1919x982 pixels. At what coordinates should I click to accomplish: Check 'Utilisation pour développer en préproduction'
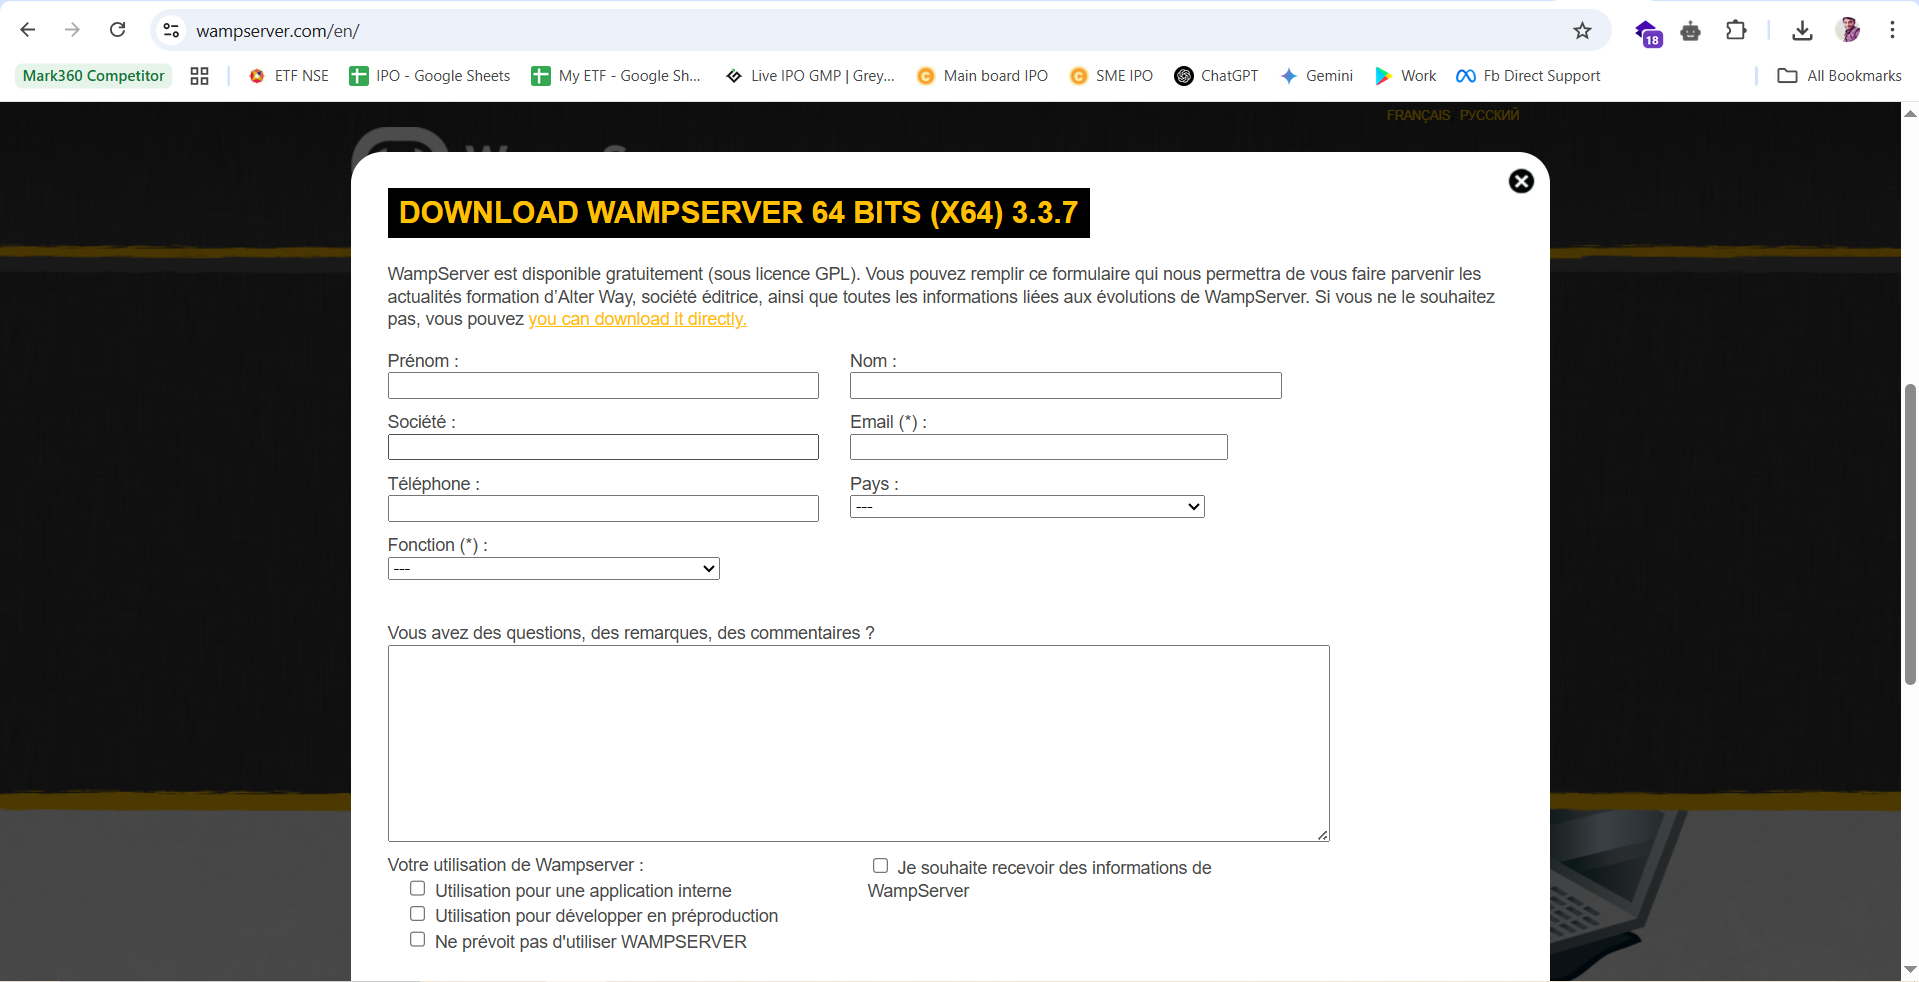[418, 914]
